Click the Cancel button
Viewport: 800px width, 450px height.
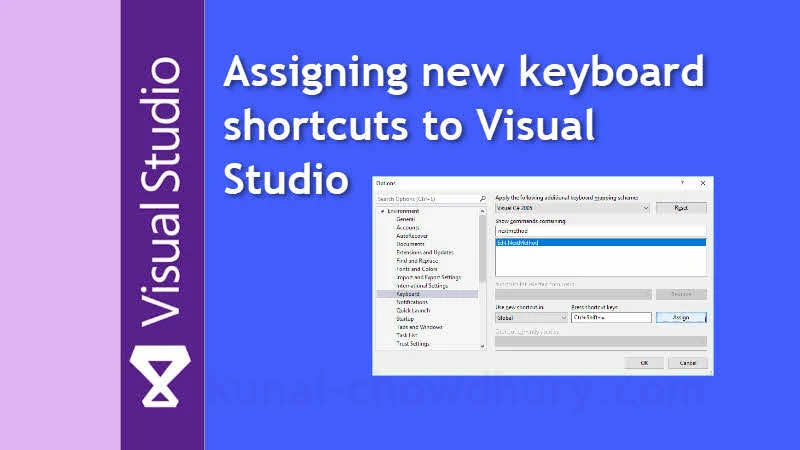point(687,363)
